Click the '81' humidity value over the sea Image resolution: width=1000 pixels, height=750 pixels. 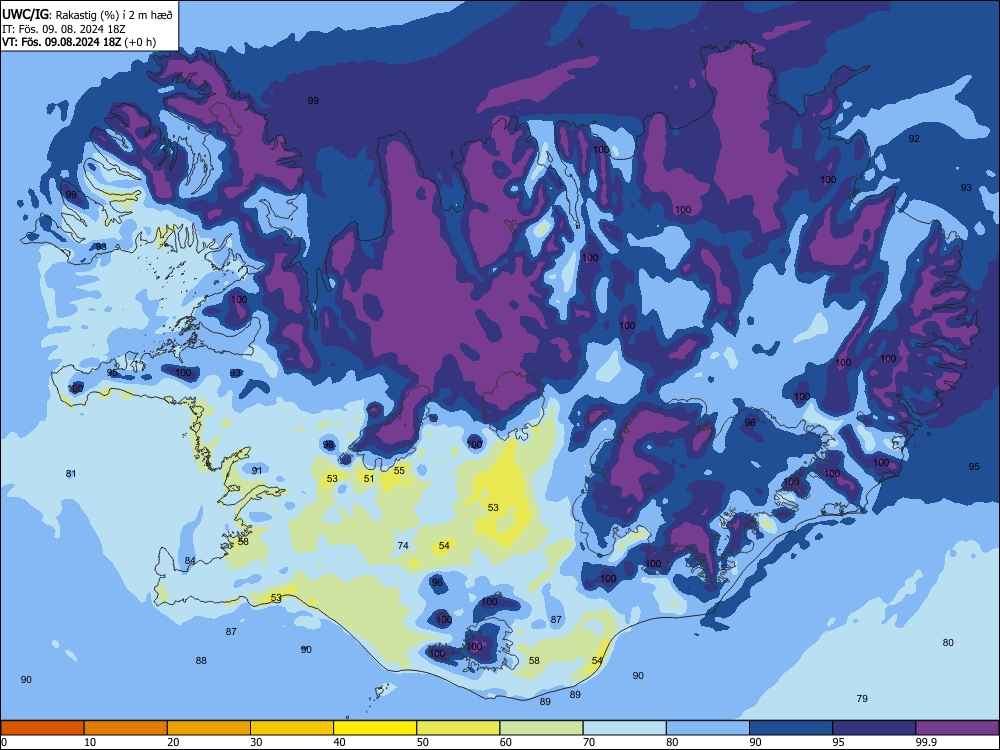[x=71, y=473]
